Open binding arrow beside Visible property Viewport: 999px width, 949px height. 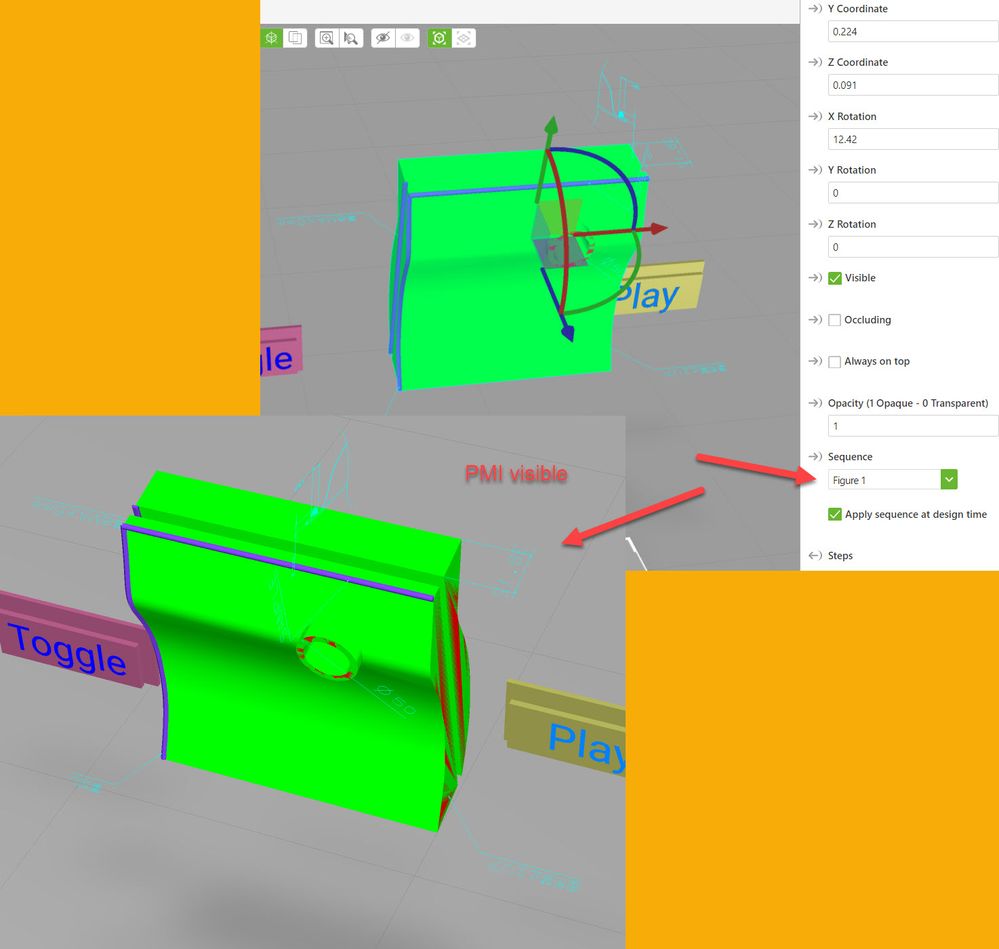(x=815, y=278)
